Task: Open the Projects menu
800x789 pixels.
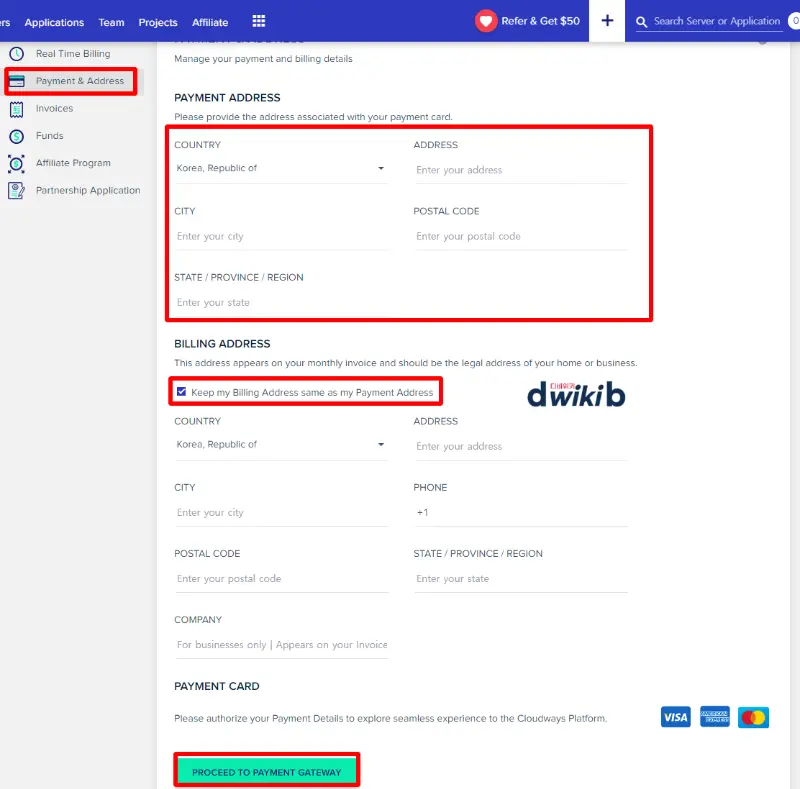Action: [x=158, y=22]
